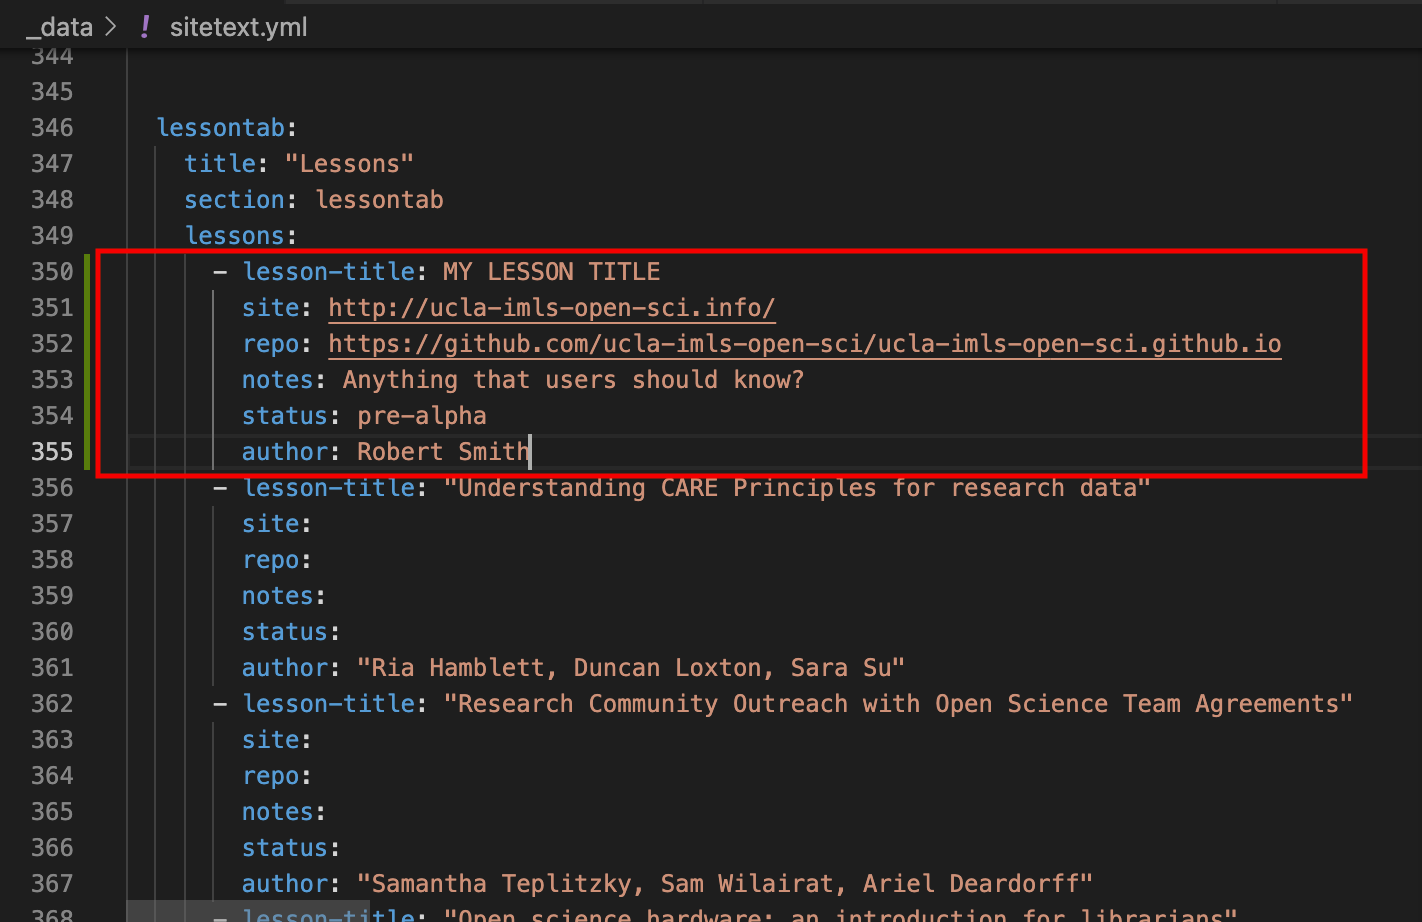Open the github.com repo URL link

[805, 344]
